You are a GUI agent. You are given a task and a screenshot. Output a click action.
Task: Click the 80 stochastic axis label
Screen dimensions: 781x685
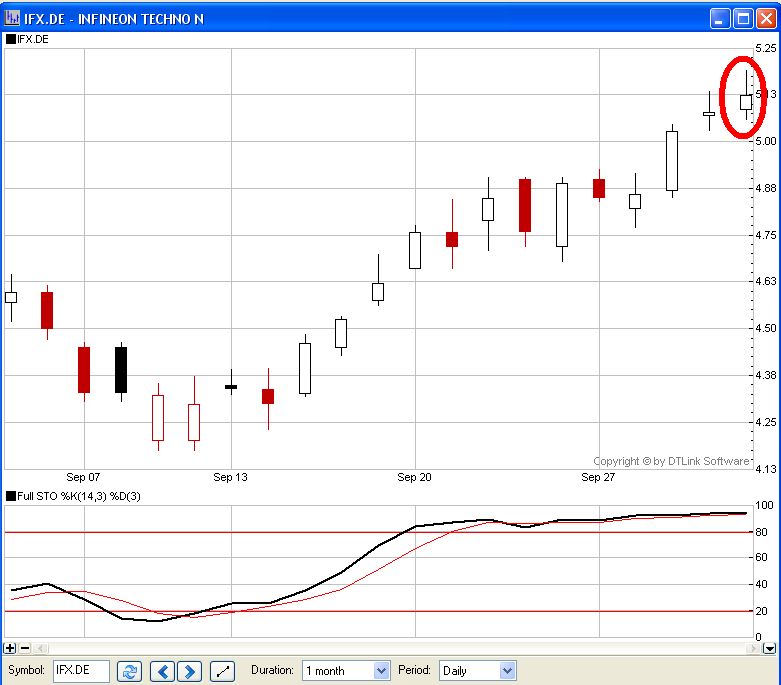(x=761, y=532)
